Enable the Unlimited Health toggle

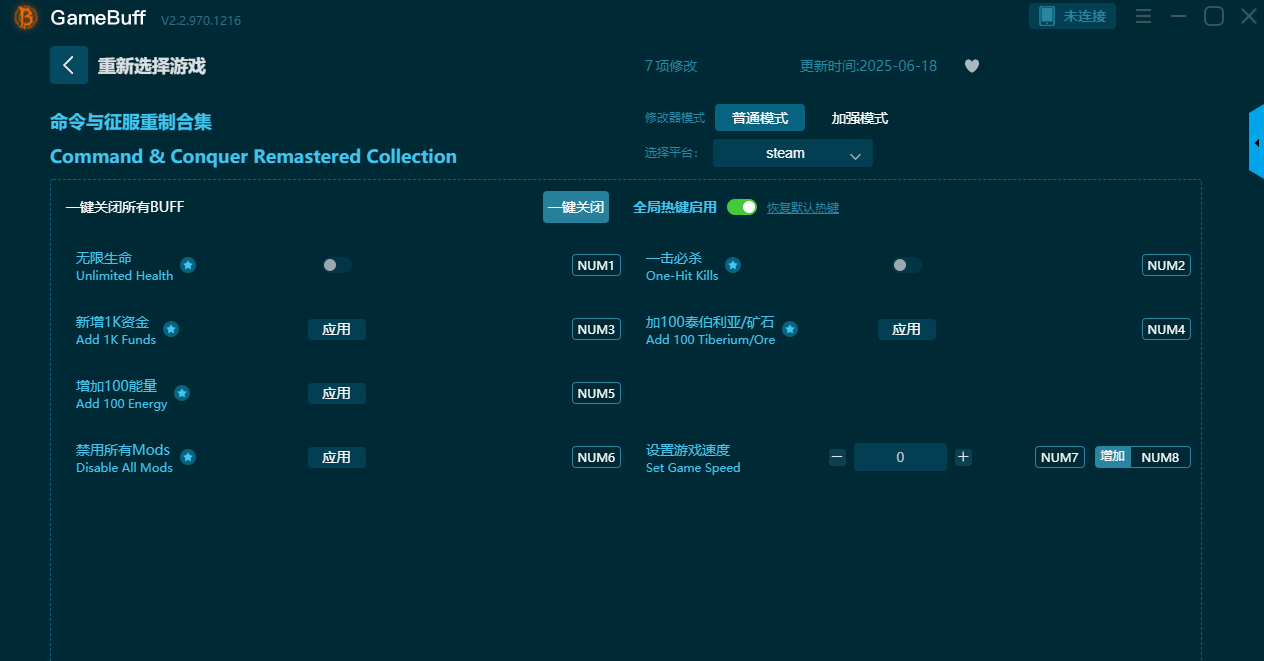pyautogui.click(x=337, y=265)
